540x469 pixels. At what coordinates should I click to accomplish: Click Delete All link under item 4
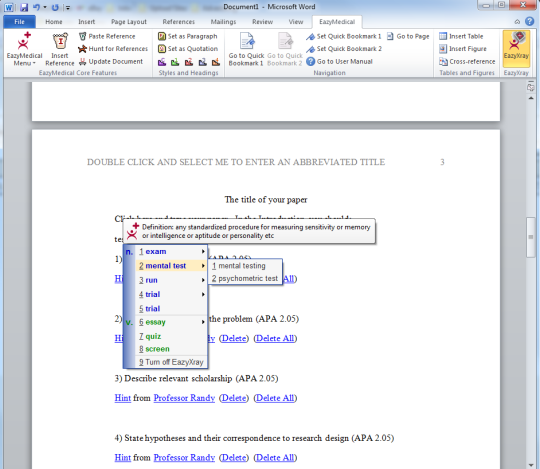pos(275,458)
